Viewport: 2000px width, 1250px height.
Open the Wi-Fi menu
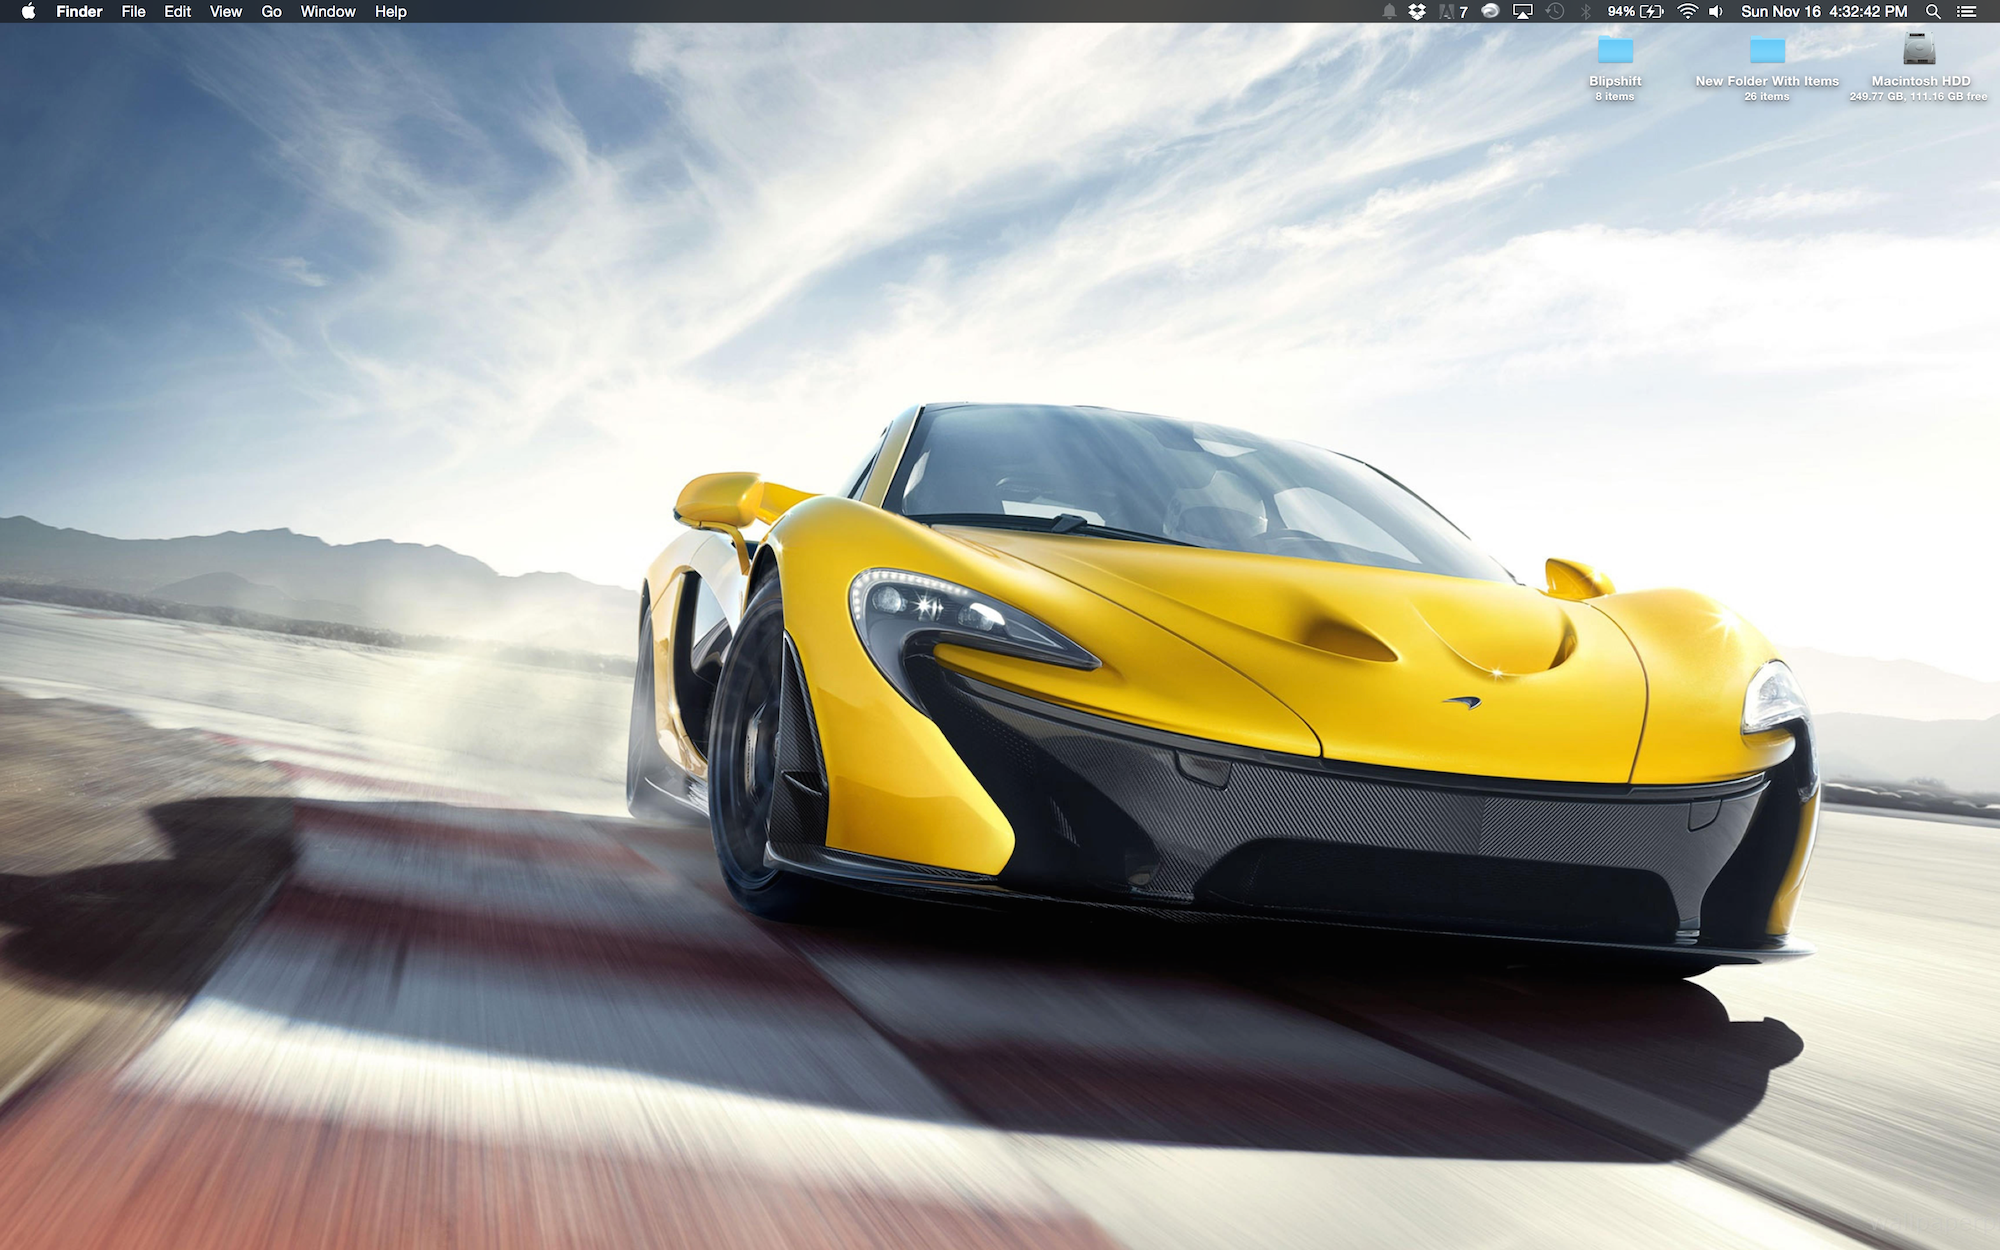(1688, 12)
